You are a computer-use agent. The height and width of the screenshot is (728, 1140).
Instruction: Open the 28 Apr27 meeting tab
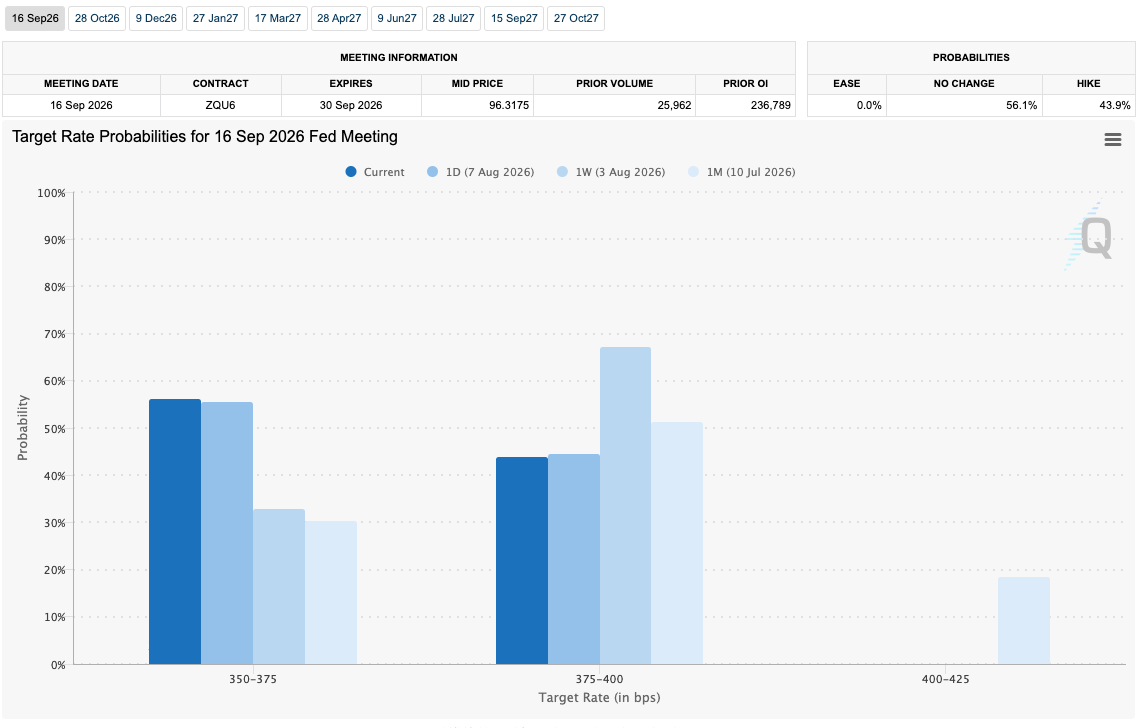[x=339, y=18]
